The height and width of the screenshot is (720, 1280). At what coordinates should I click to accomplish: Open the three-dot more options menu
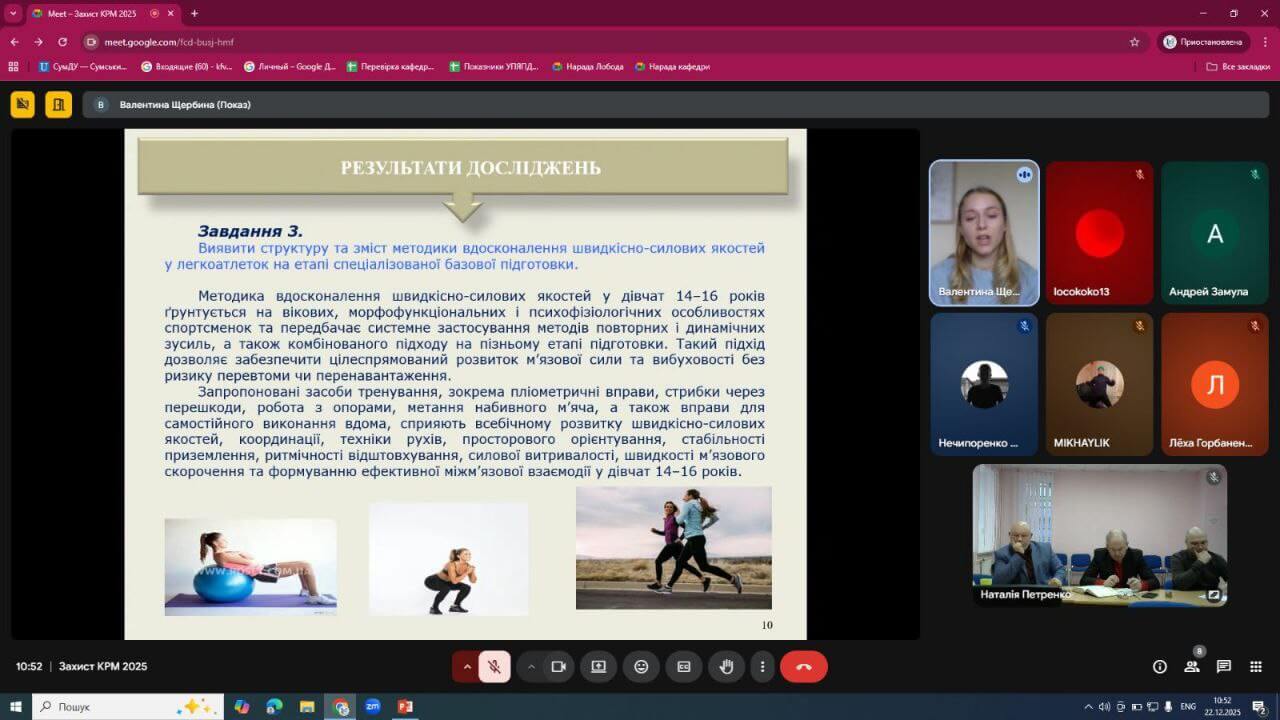pos(763,667)
